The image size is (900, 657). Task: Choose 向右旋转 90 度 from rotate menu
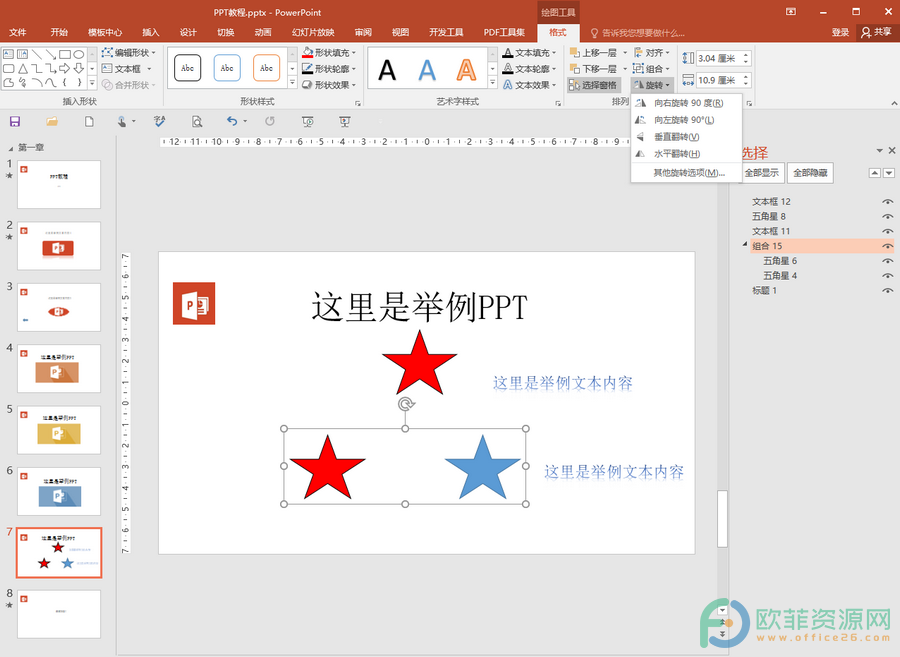coord(686,103)
